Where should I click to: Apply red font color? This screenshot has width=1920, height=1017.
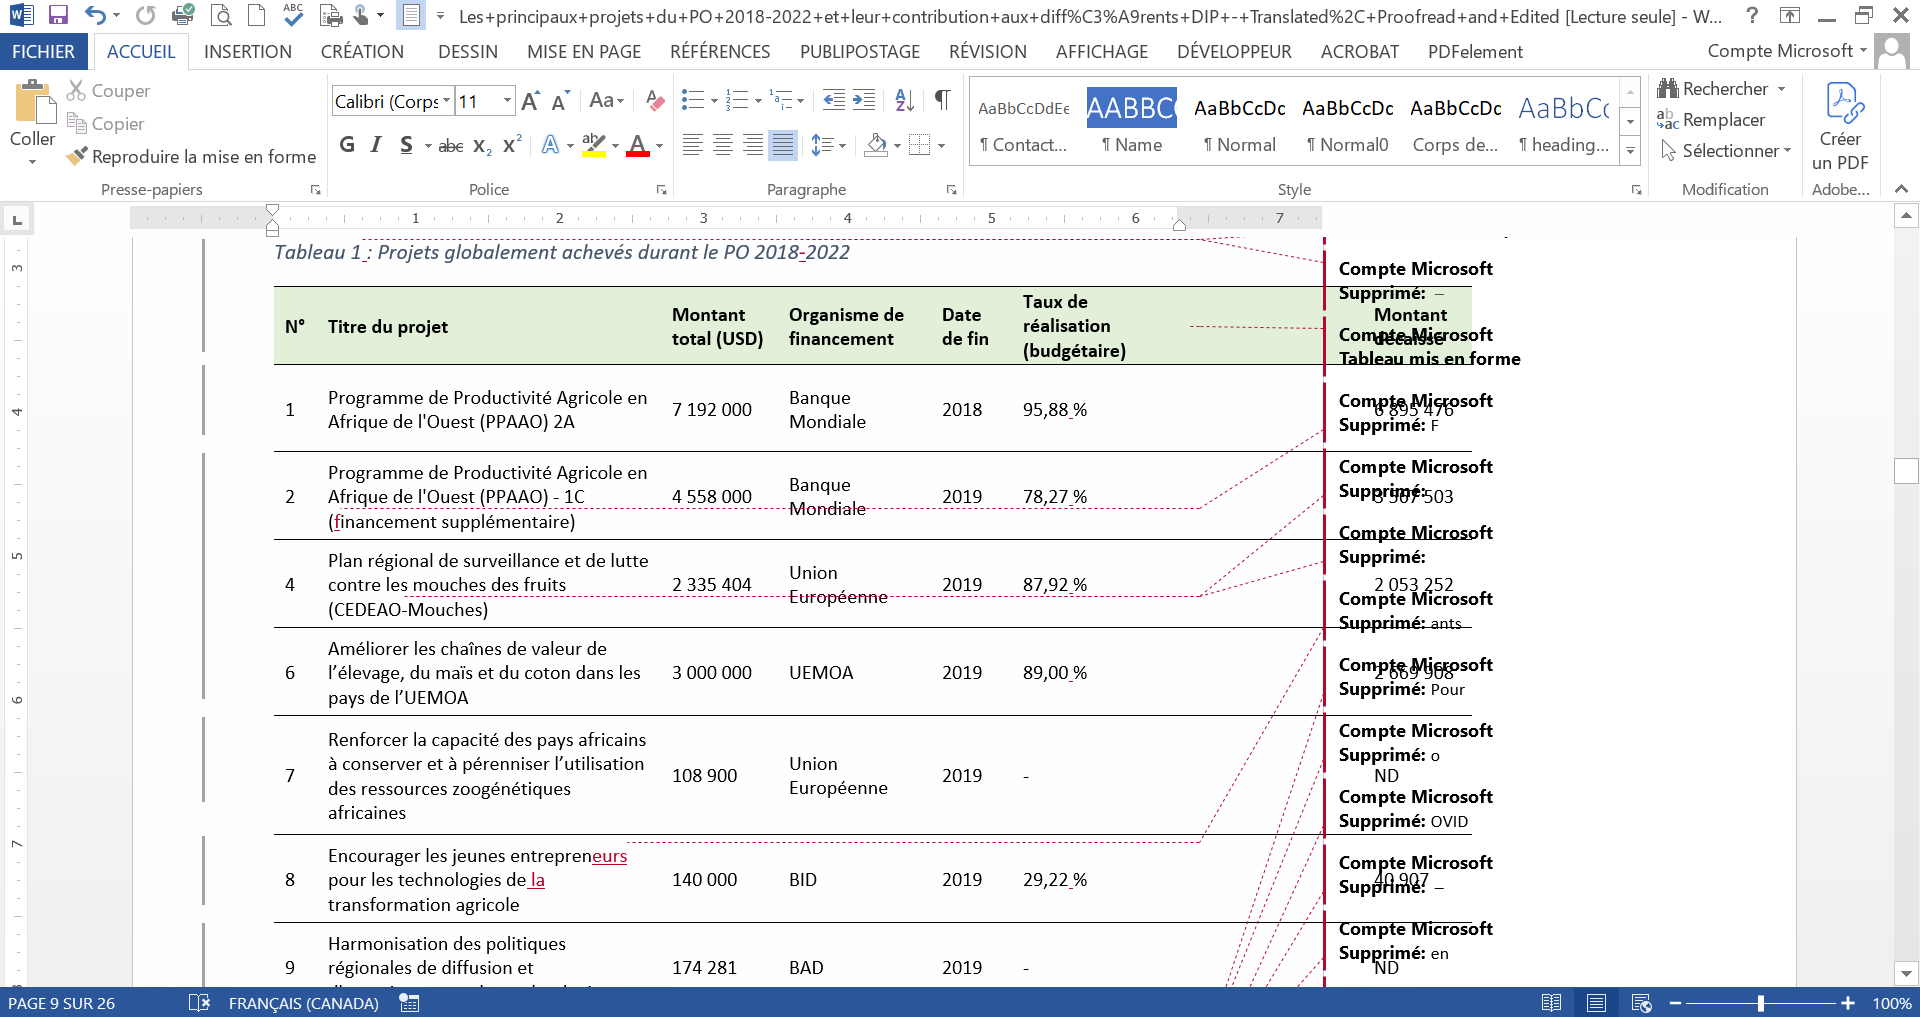638,145
